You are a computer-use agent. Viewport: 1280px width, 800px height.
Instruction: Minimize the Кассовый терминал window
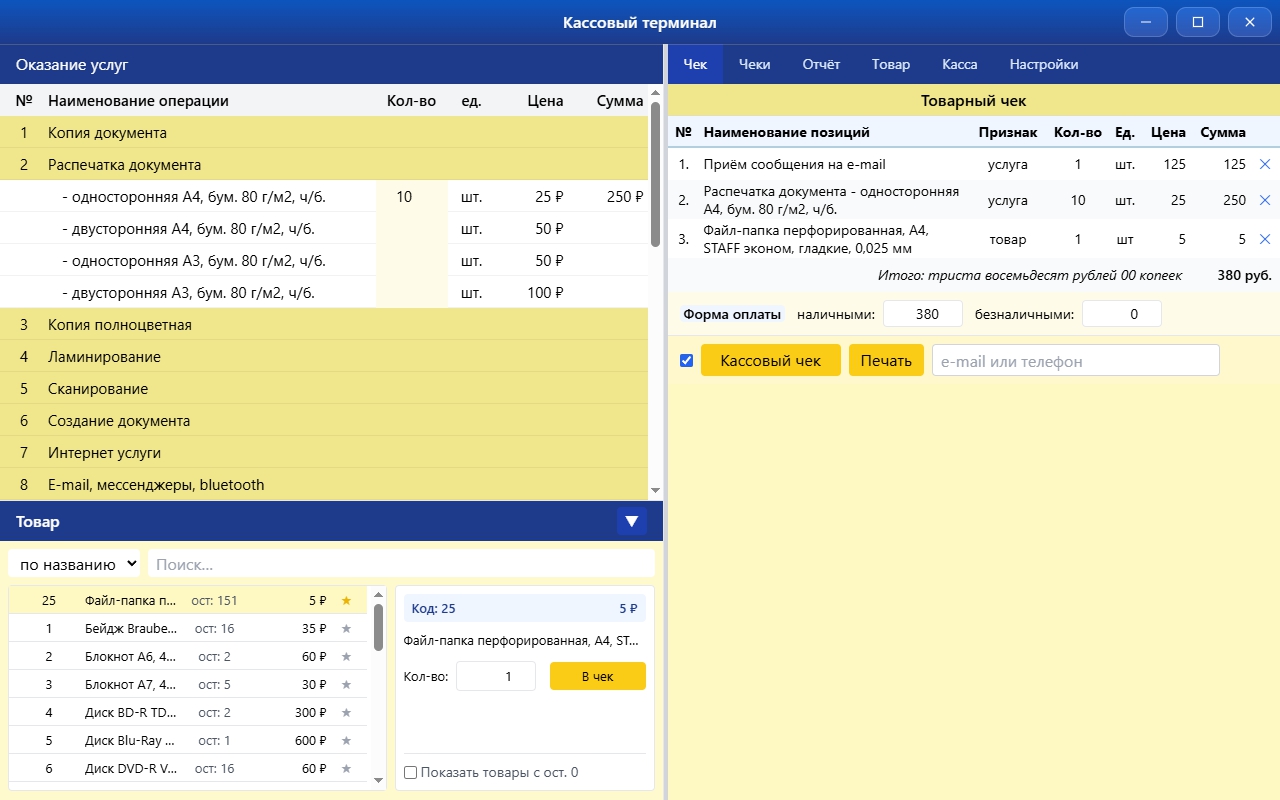tap(1146, 22)
